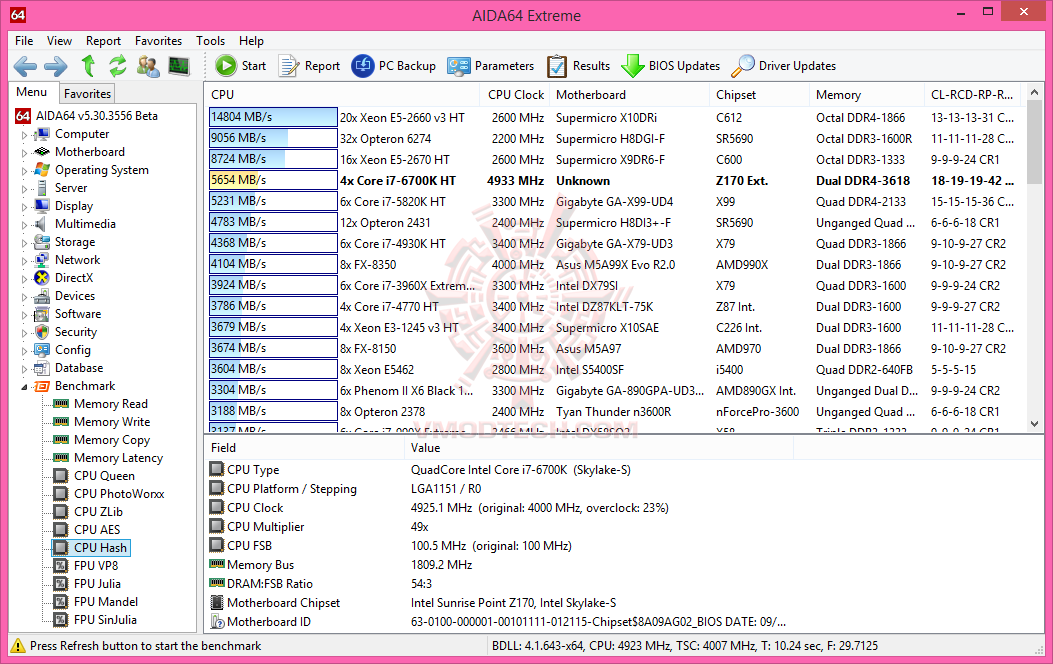Open the Report wizard toolbar button

[310, 66]
